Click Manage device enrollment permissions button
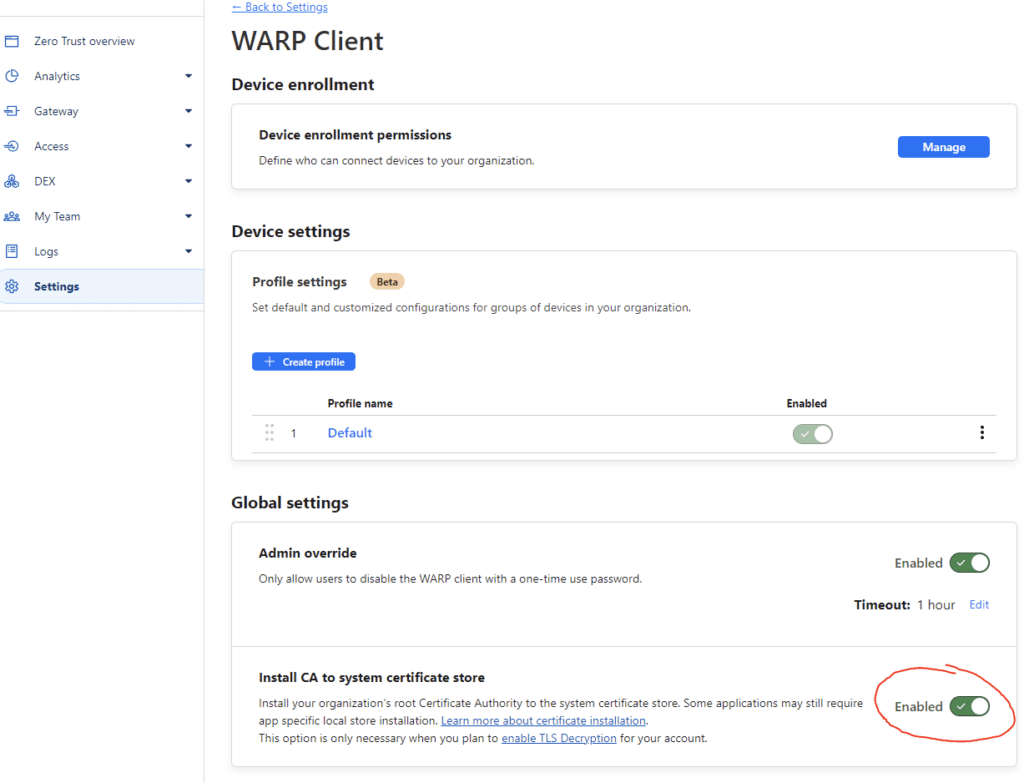The height and width of the screenshot is (783, 1024). pyautogui.click(x=943, y=147)
